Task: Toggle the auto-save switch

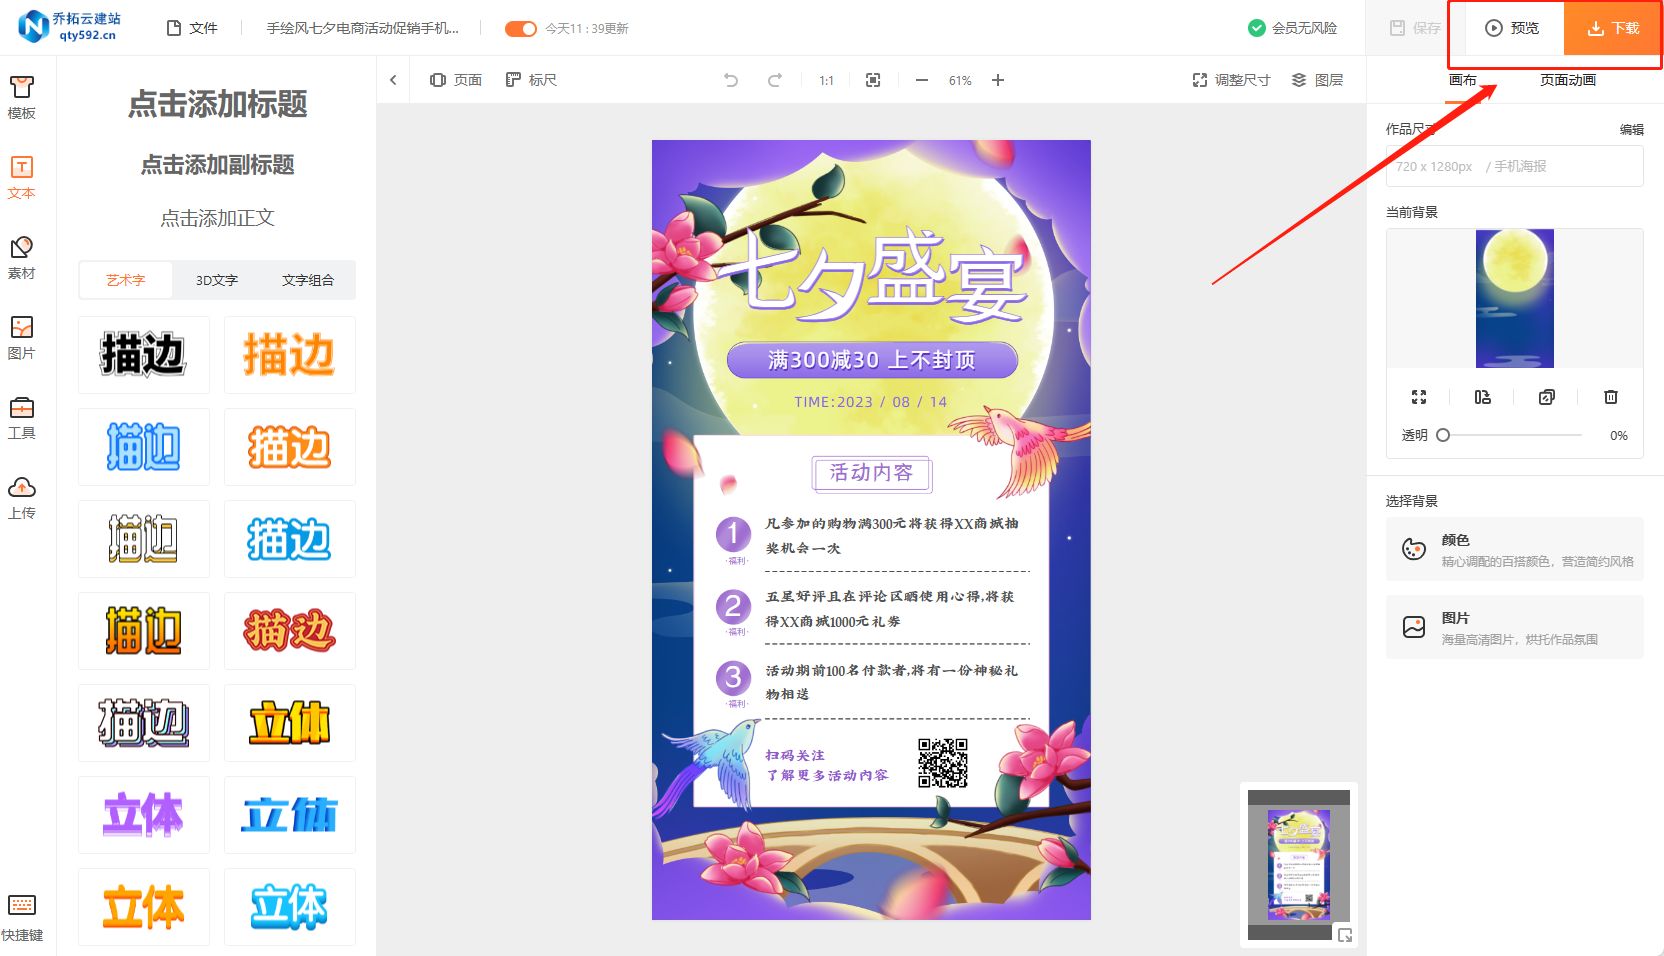Action: coord(520,28)
